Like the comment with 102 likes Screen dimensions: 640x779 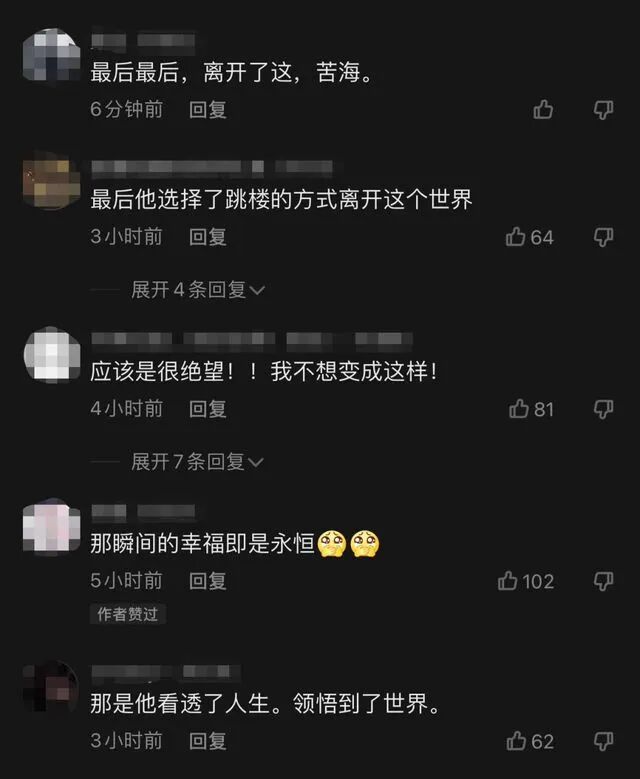point(526,581)
